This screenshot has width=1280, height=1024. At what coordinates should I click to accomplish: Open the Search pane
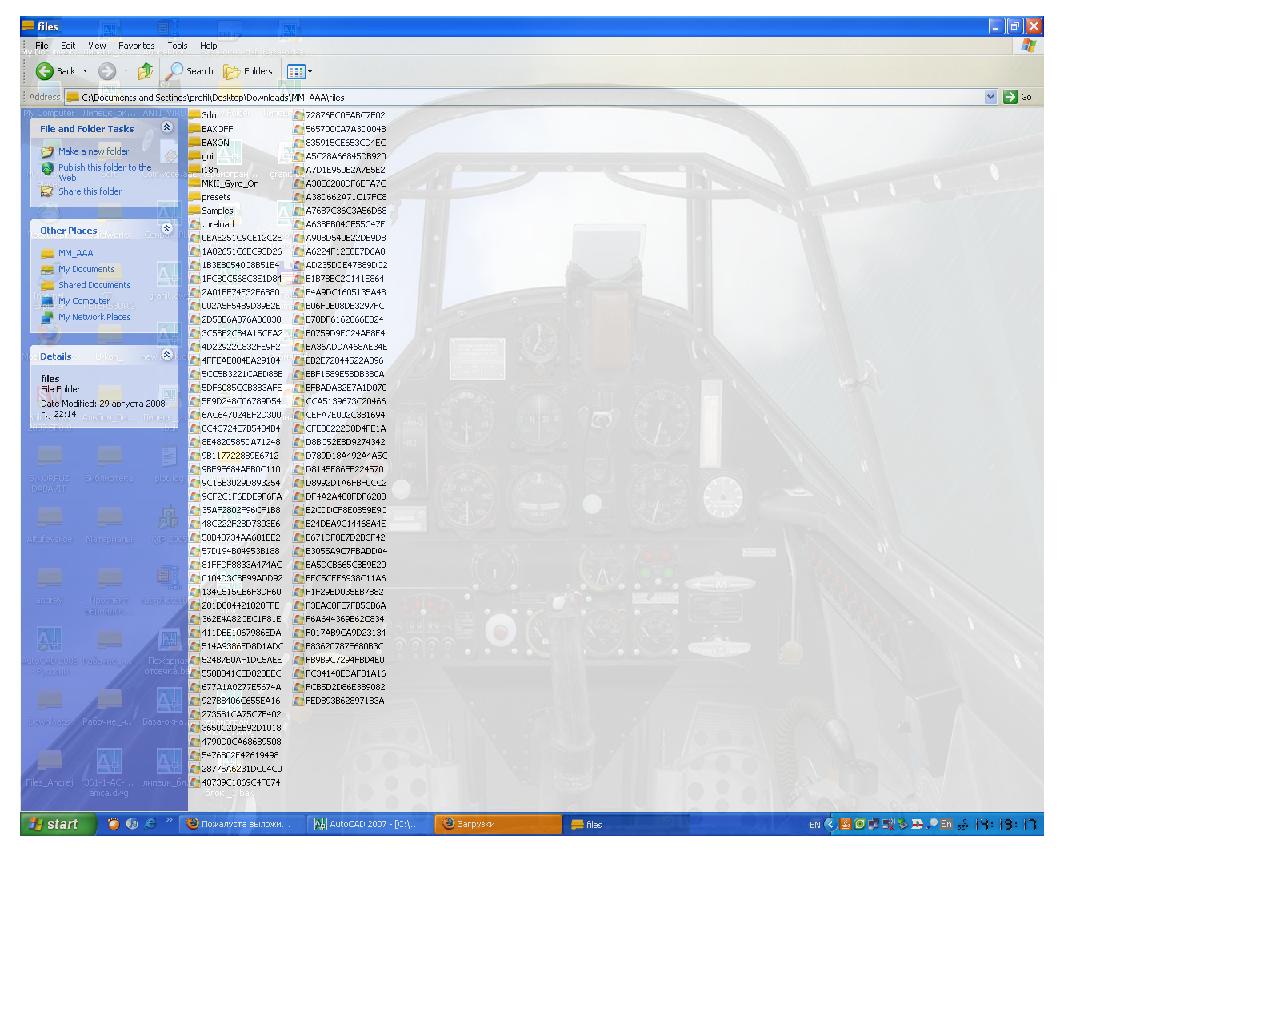190,71
